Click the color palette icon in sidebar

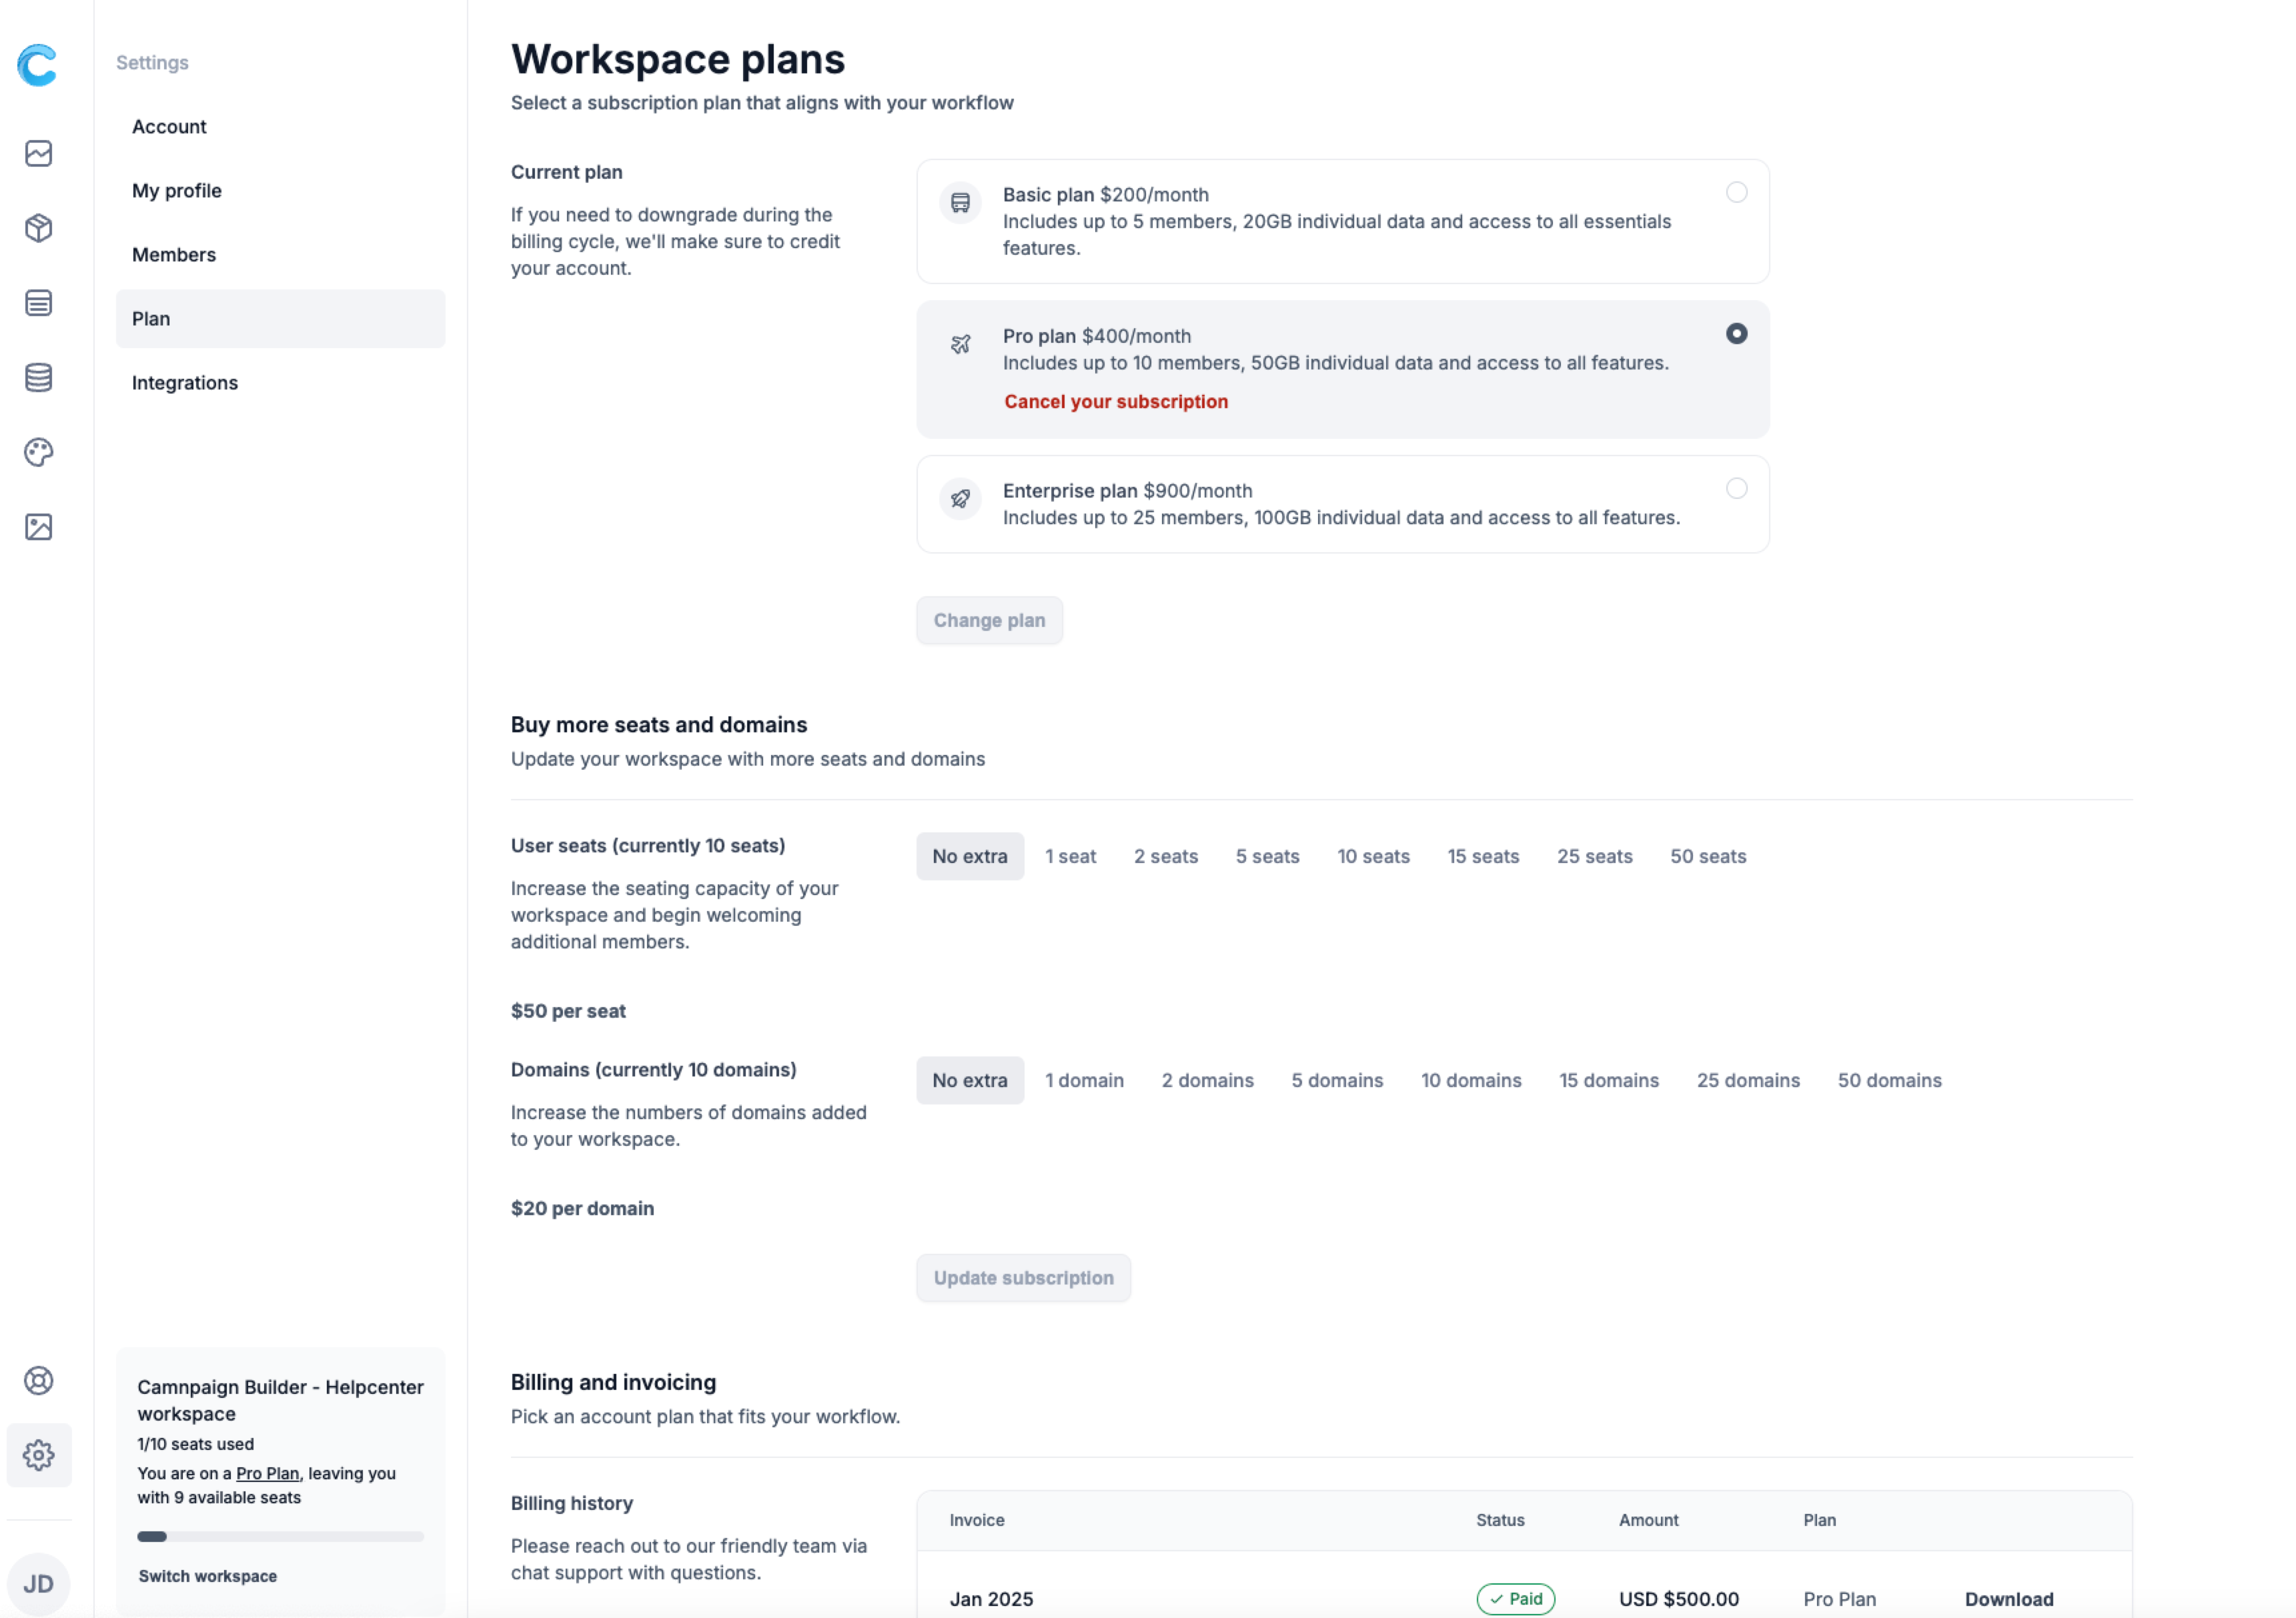coord(38,452)
